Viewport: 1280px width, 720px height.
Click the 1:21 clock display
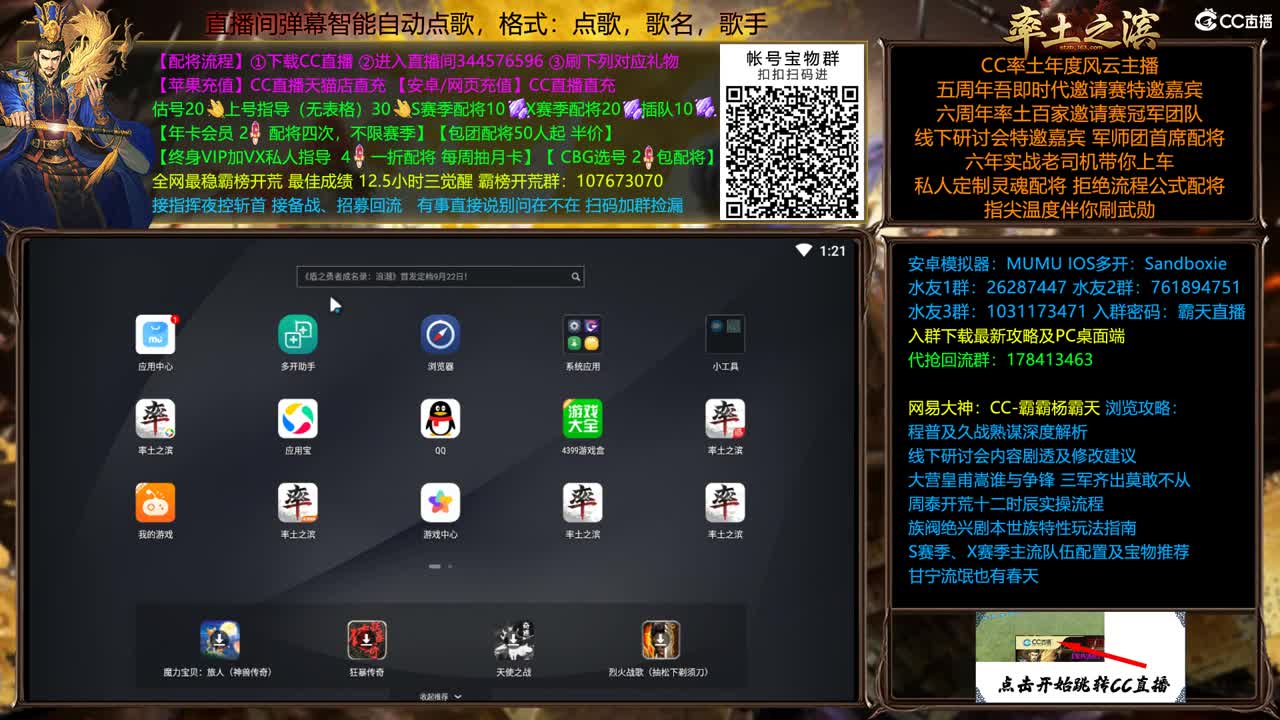point(832,251)
